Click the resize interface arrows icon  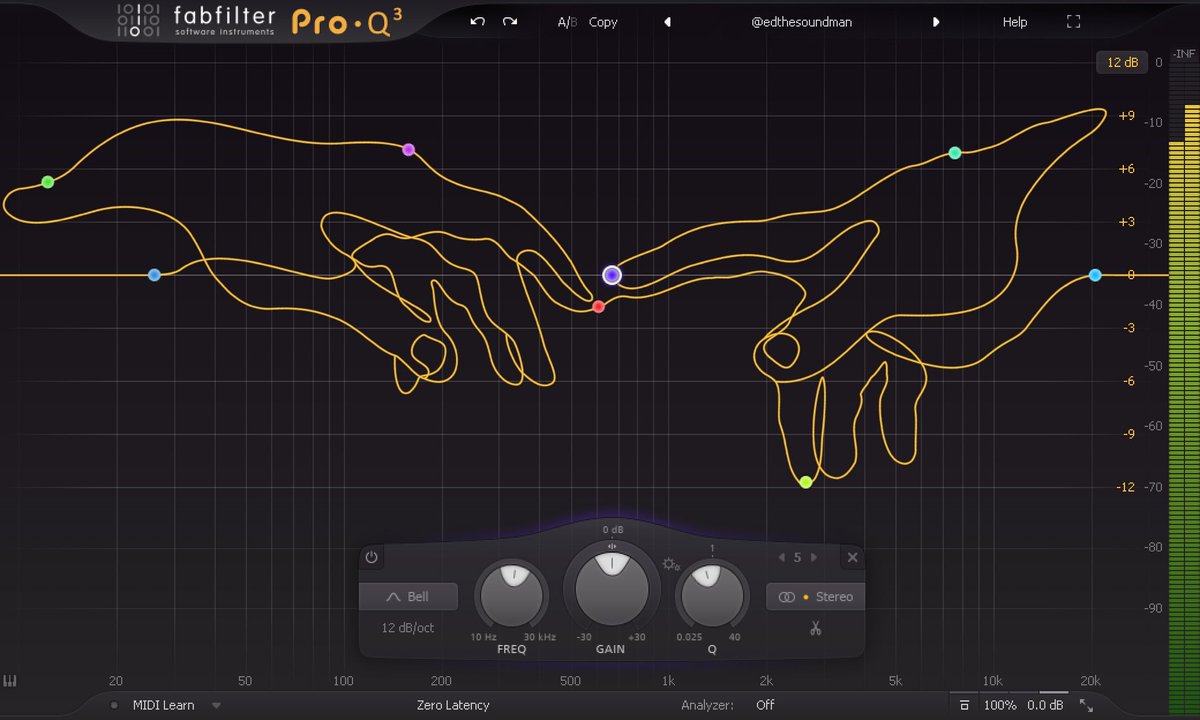click(x=1085, y=705)
